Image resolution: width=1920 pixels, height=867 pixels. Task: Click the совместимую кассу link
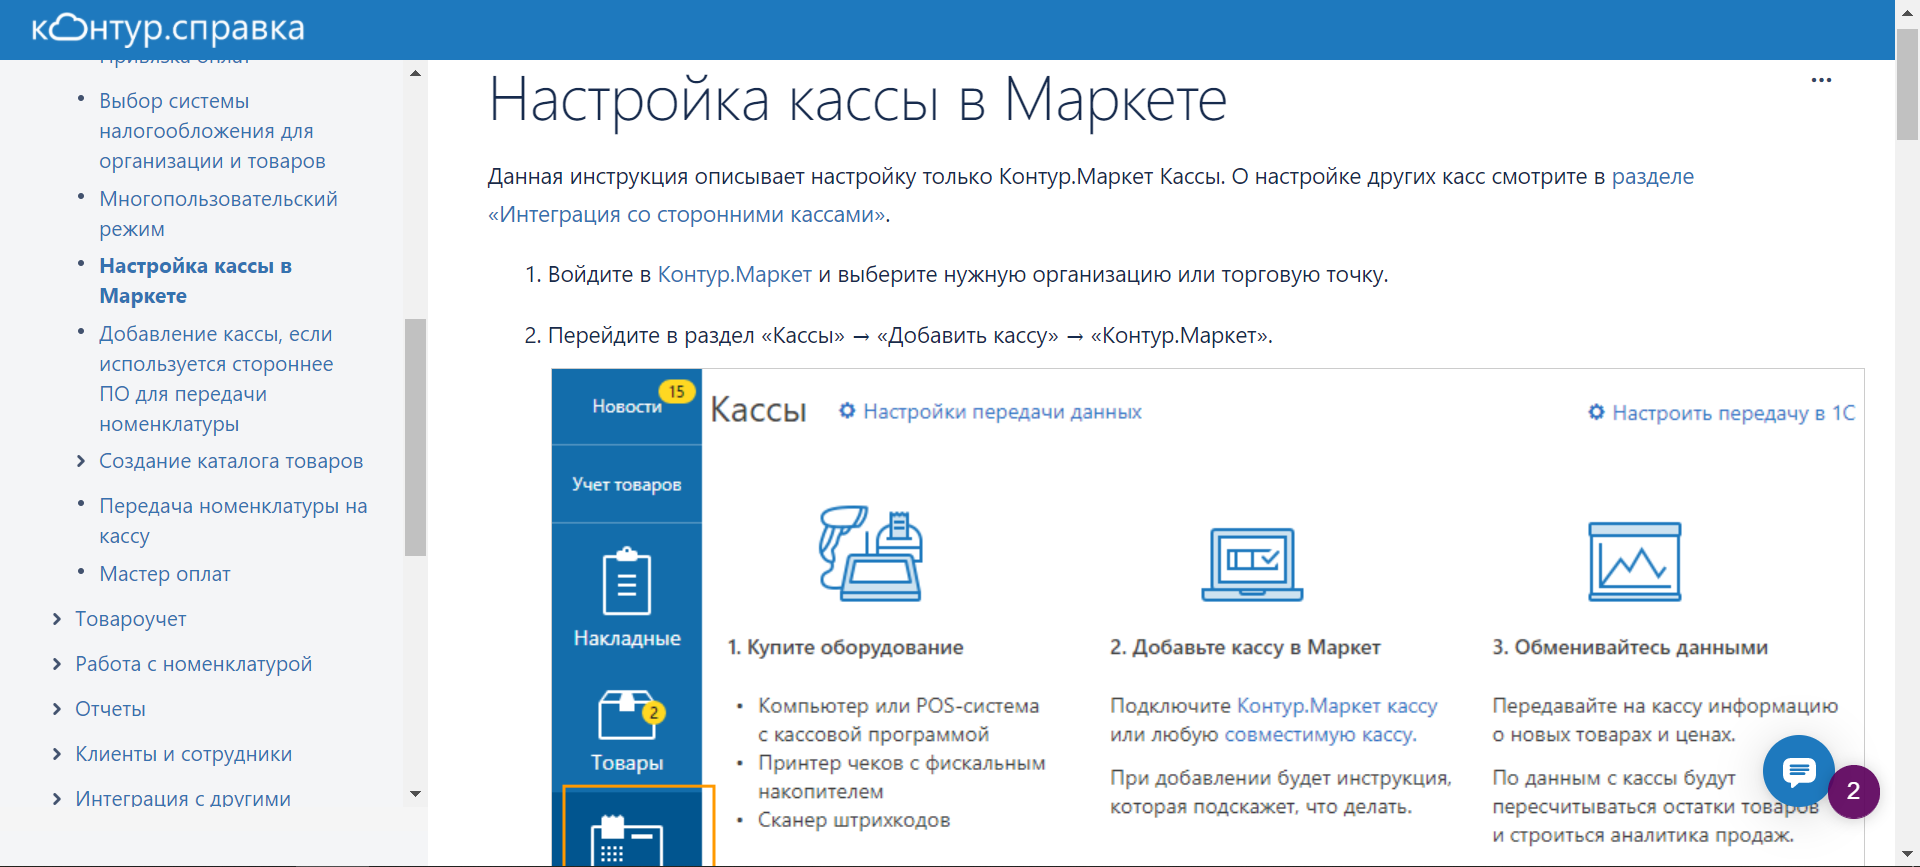point(1319,735)
